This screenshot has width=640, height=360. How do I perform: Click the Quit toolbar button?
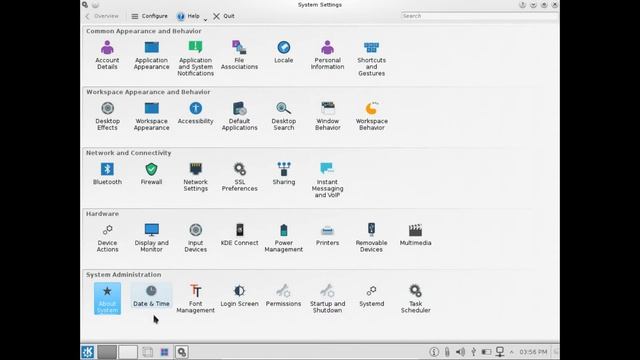224,16
